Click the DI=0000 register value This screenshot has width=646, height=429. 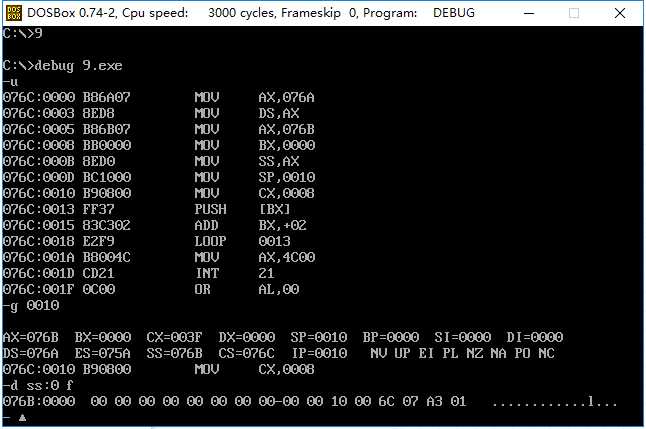pyautogui.click(x=535, y=337)
